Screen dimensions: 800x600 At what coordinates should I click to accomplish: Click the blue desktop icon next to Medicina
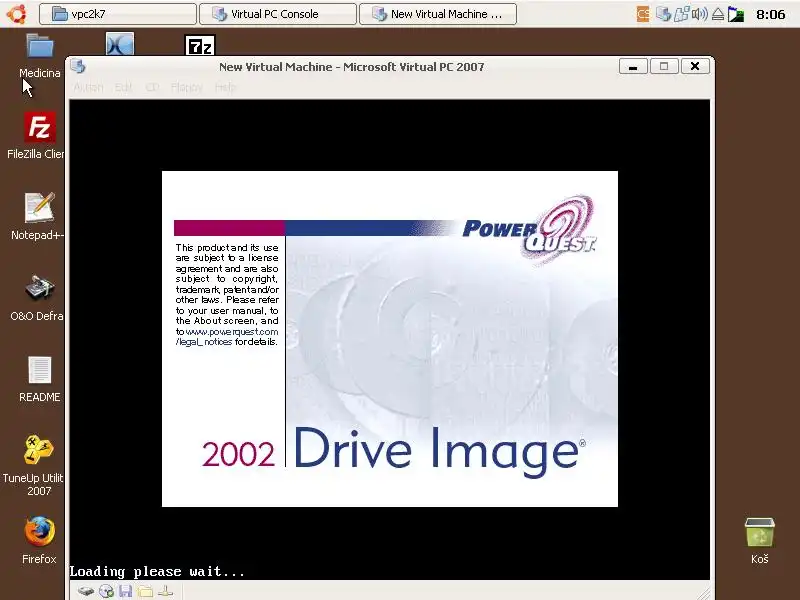[x=120, y=44]
